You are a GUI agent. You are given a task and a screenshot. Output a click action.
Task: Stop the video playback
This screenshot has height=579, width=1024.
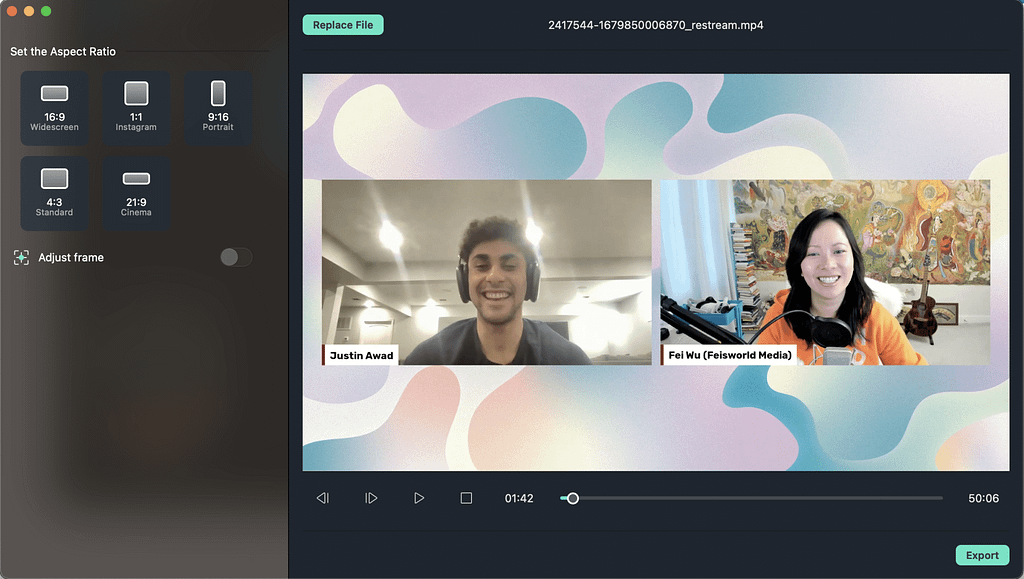click(x=466, y=498)
